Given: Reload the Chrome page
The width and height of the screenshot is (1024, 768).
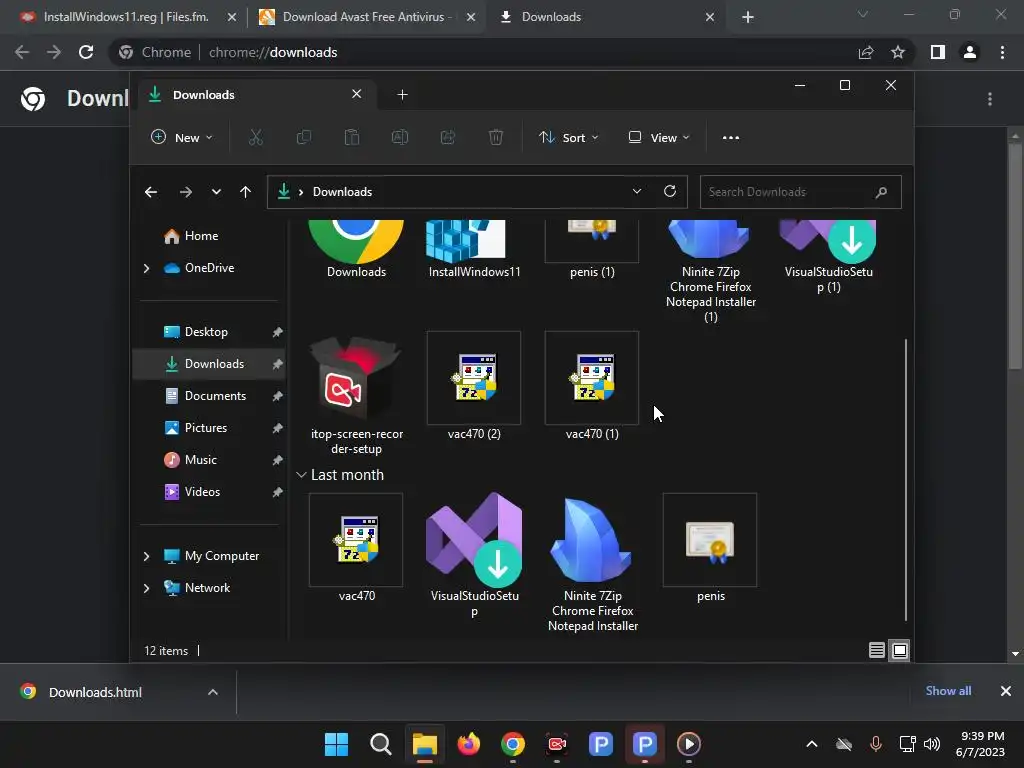Looking at the screenshot, I should click(x=86, y=52).
